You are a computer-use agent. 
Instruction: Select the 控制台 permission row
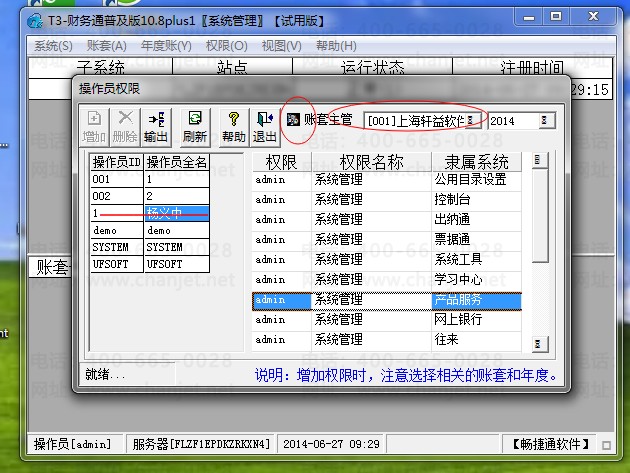pos(387,199)
